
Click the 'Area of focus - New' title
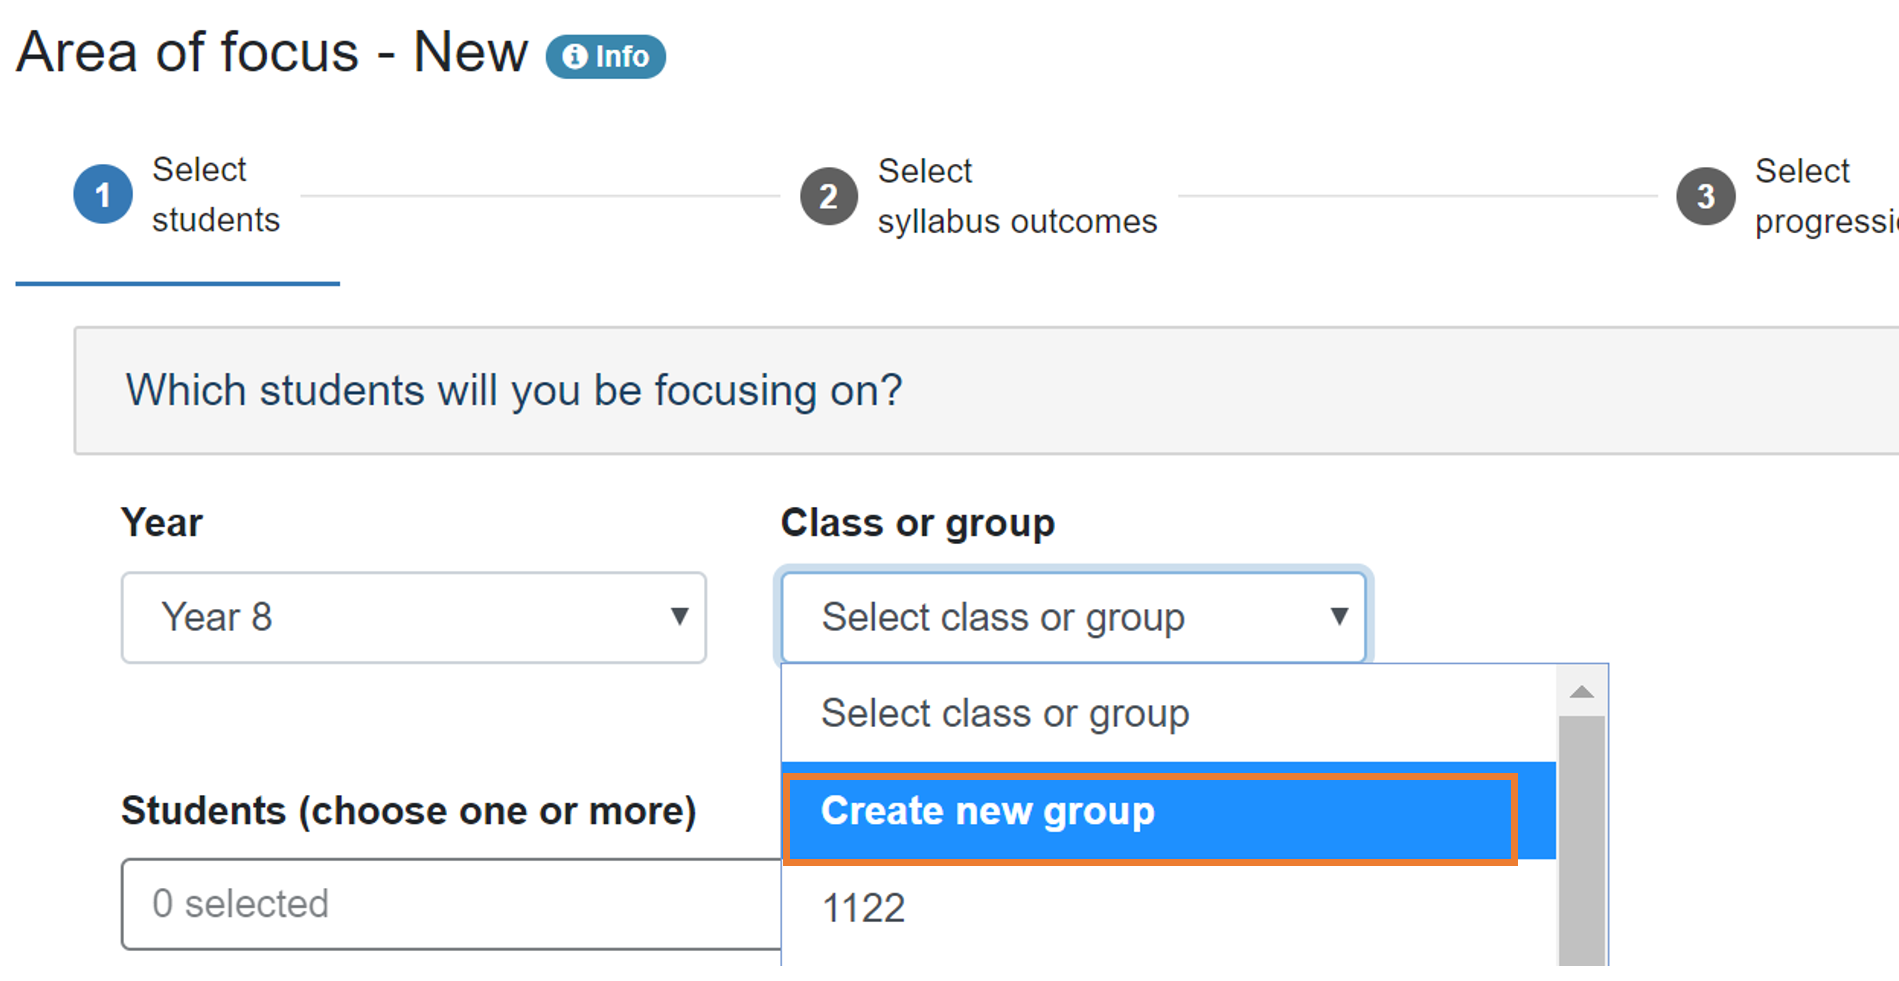(272, 52)
